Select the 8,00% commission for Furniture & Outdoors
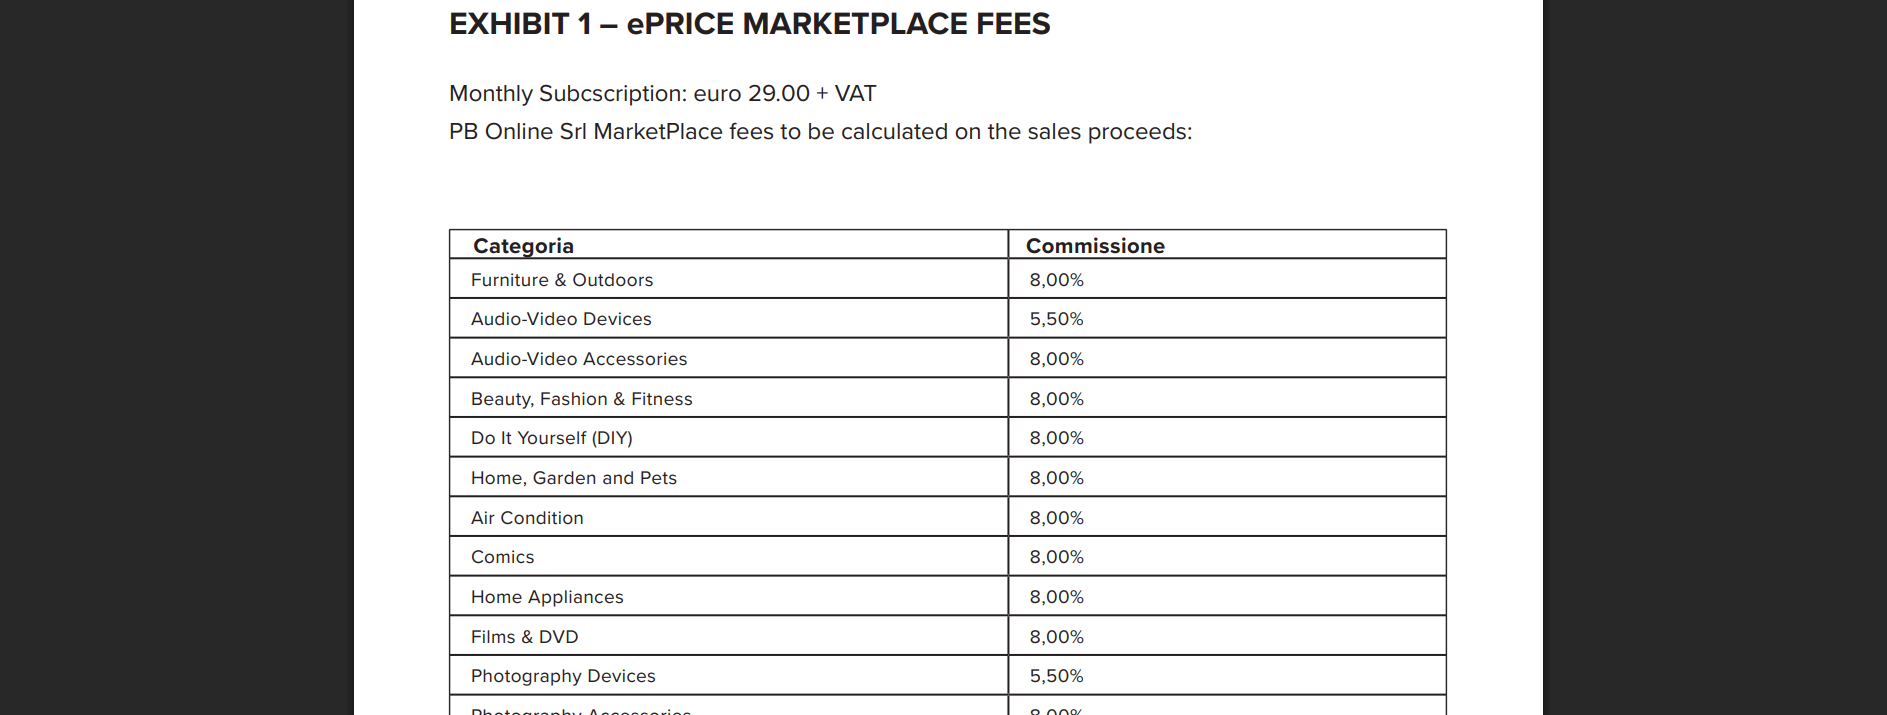The image size is (1887, 715). pos(1057,280)
